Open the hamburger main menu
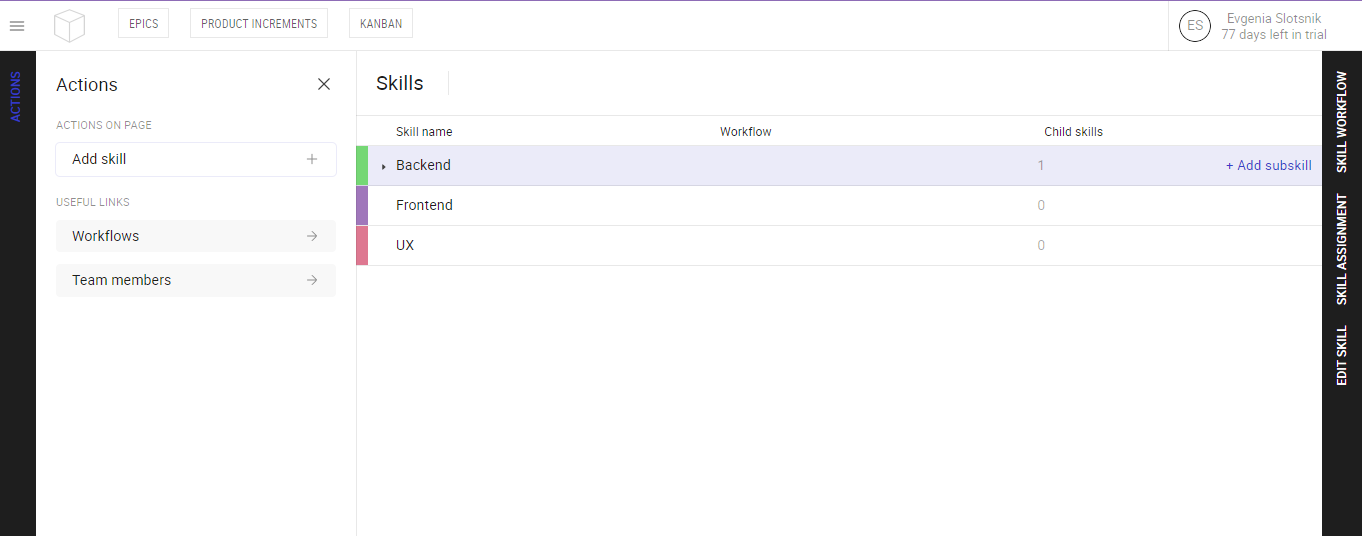Screen dimensions: 1362x536 [17, 26]
